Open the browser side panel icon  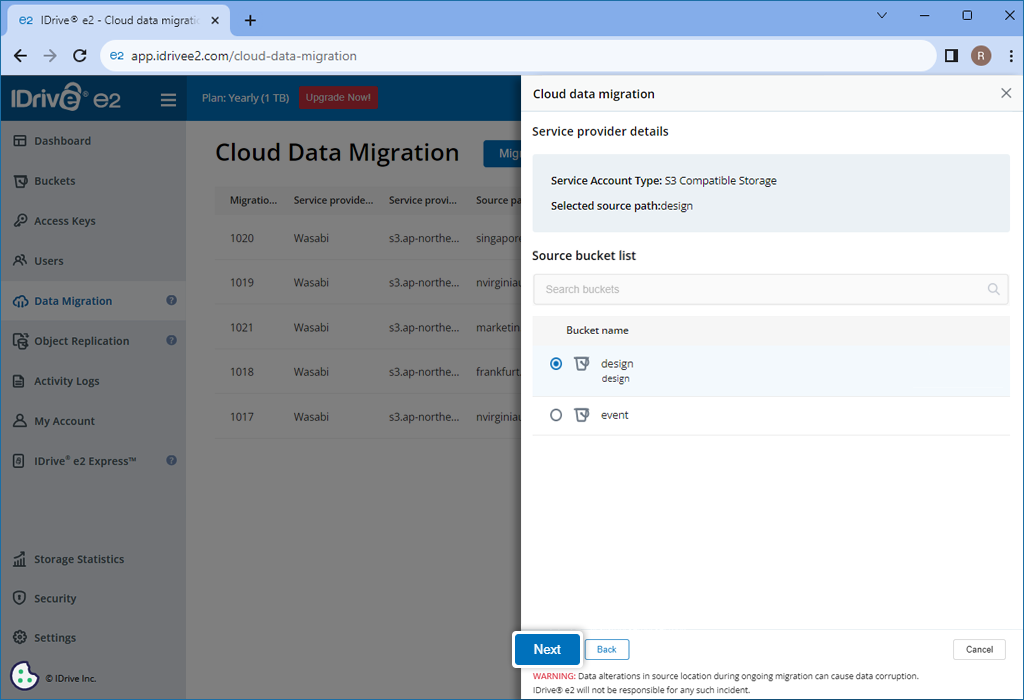click(952, 56)
